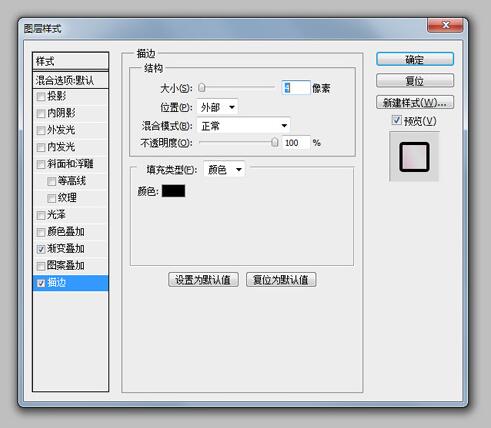Viewport: 491px width, 428px height.
Task: Uncheck the 描边 stroke checkbox
Action: (x=41, y=283)
